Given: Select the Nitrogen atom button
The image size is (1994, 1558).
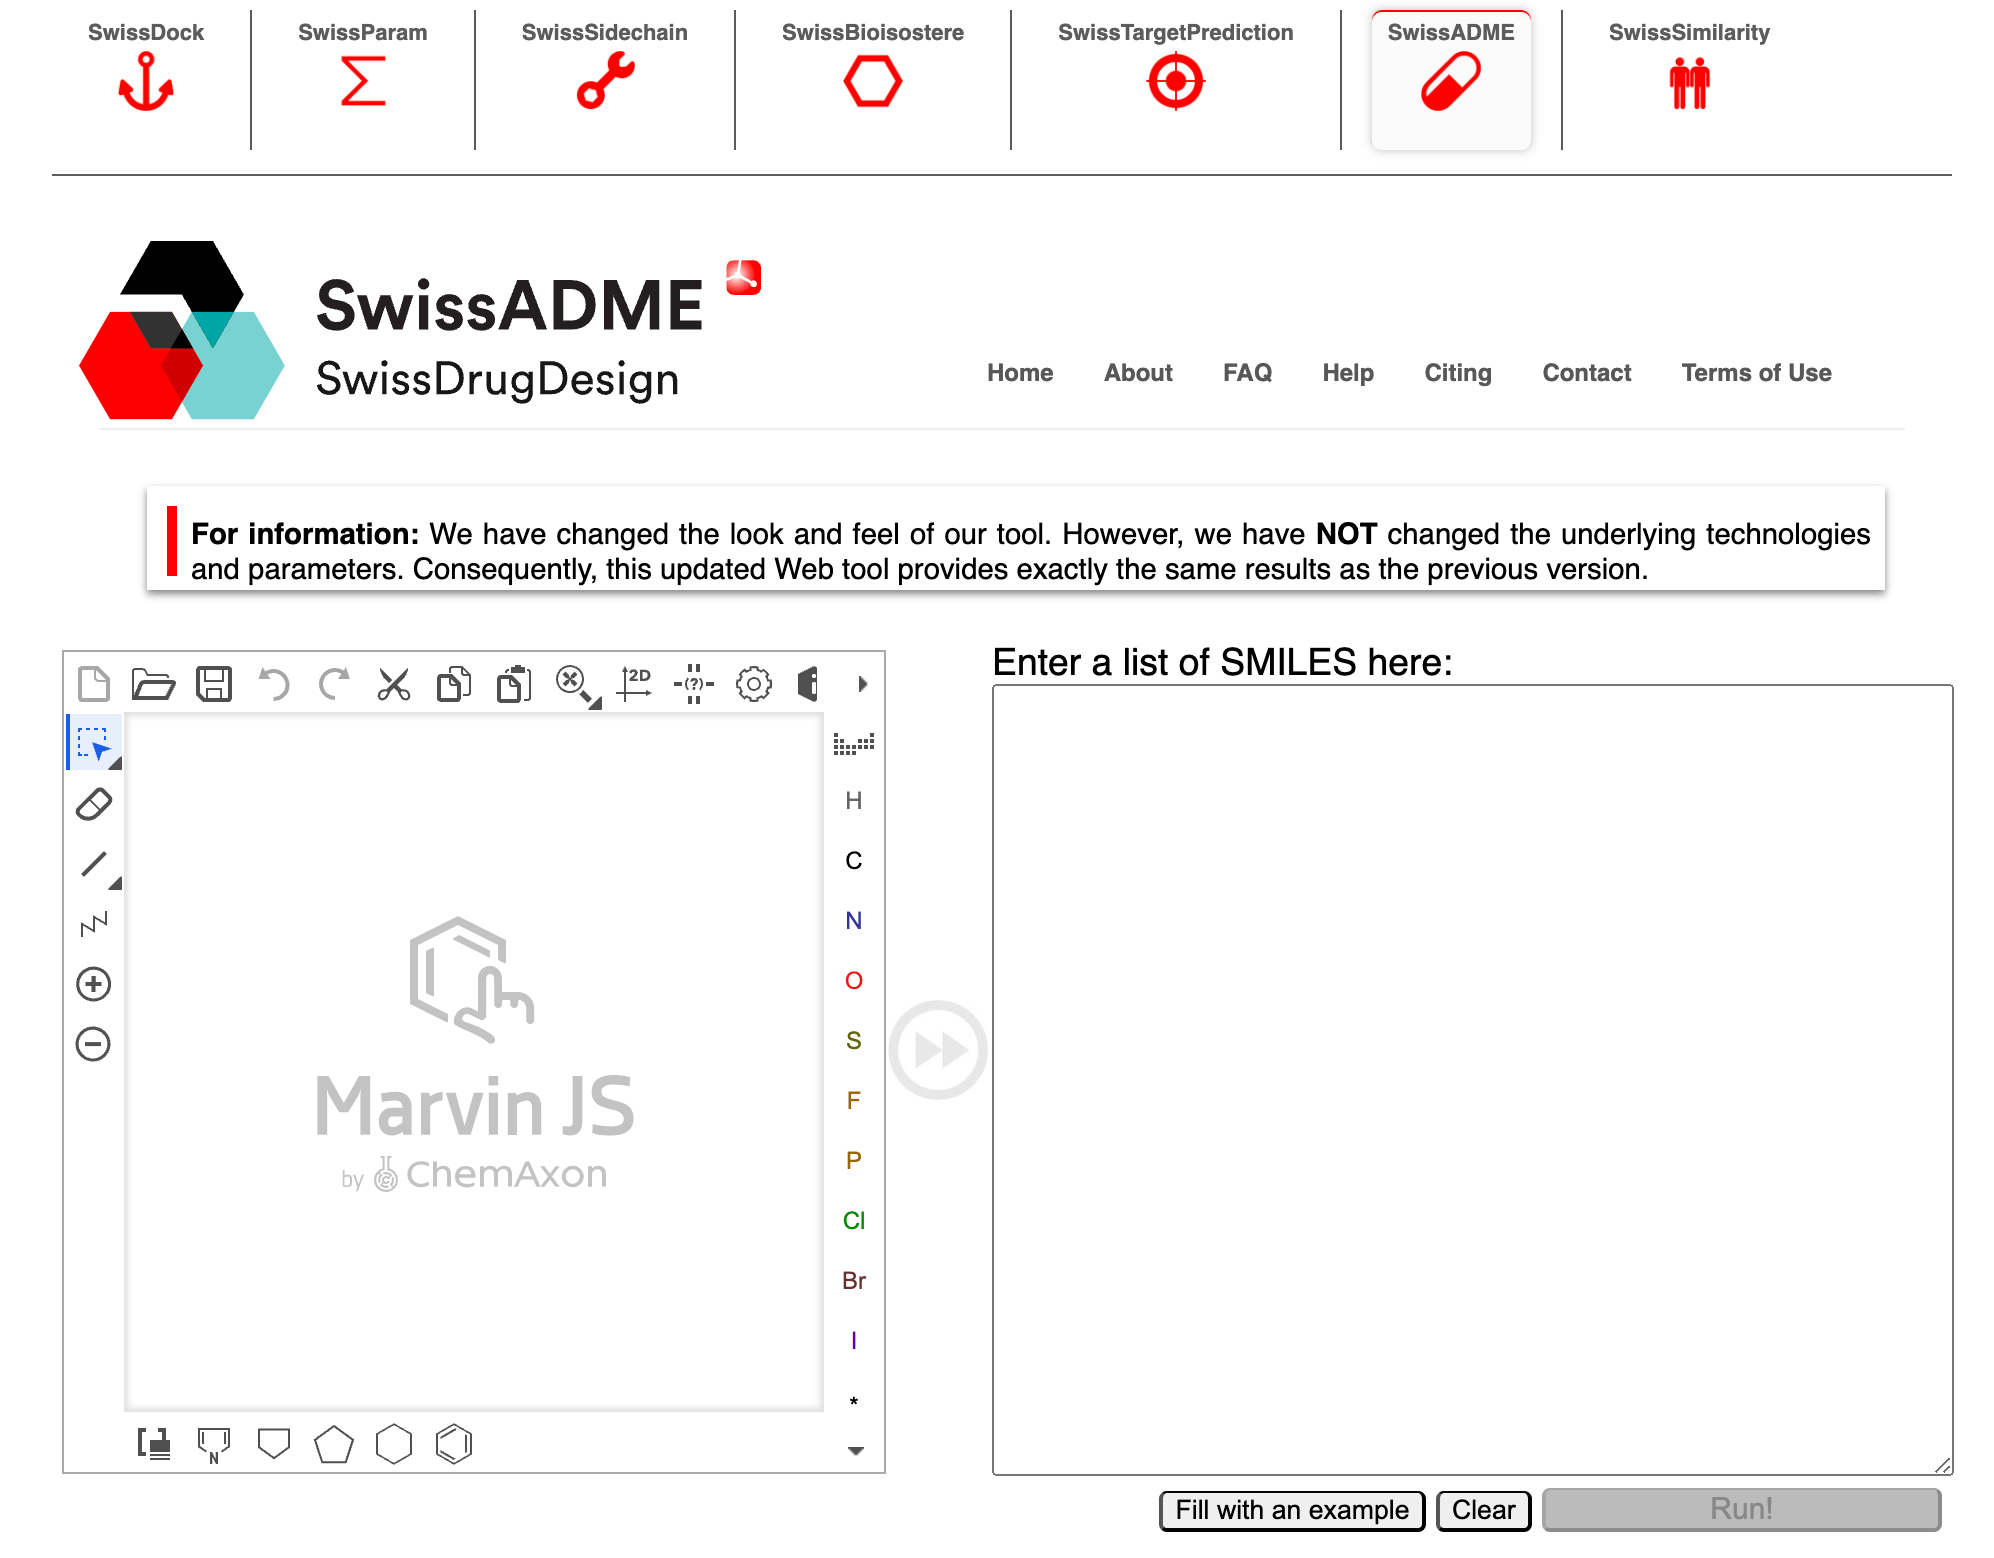Looking at the screenshot, I should (853, 920).
